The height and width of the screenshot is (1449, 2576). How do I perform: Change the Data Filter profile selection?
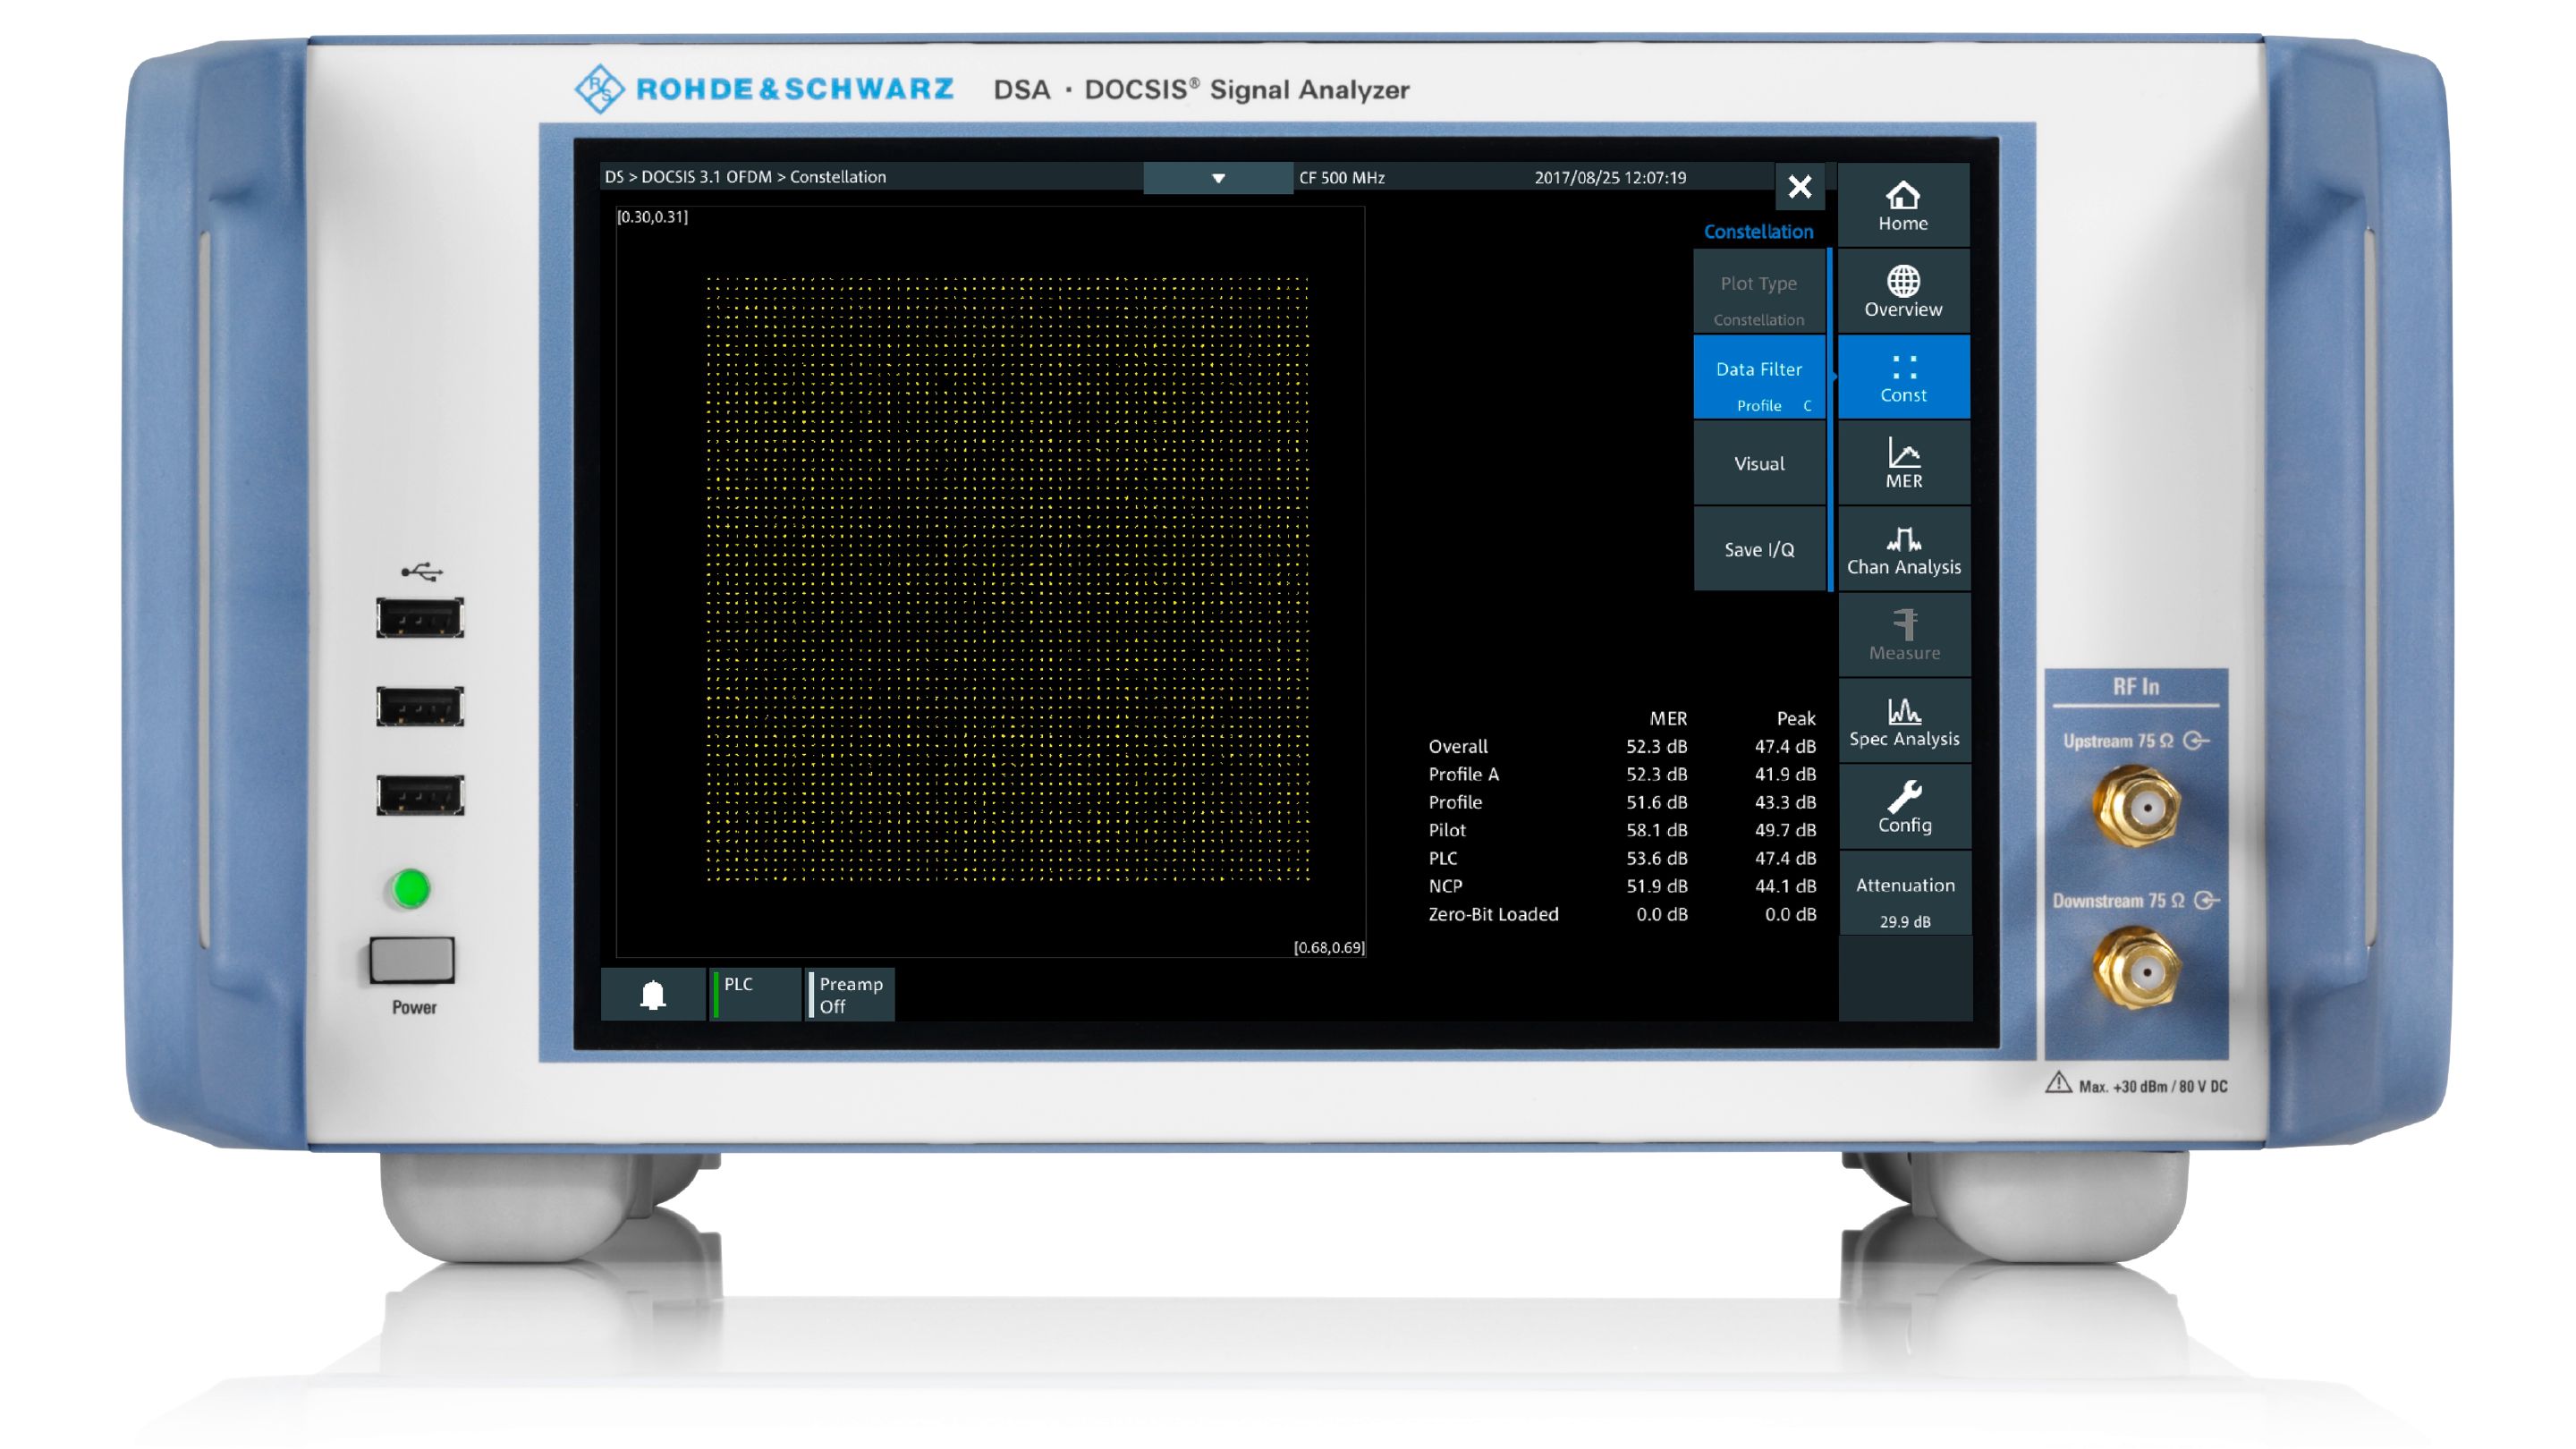point(1760,385)
